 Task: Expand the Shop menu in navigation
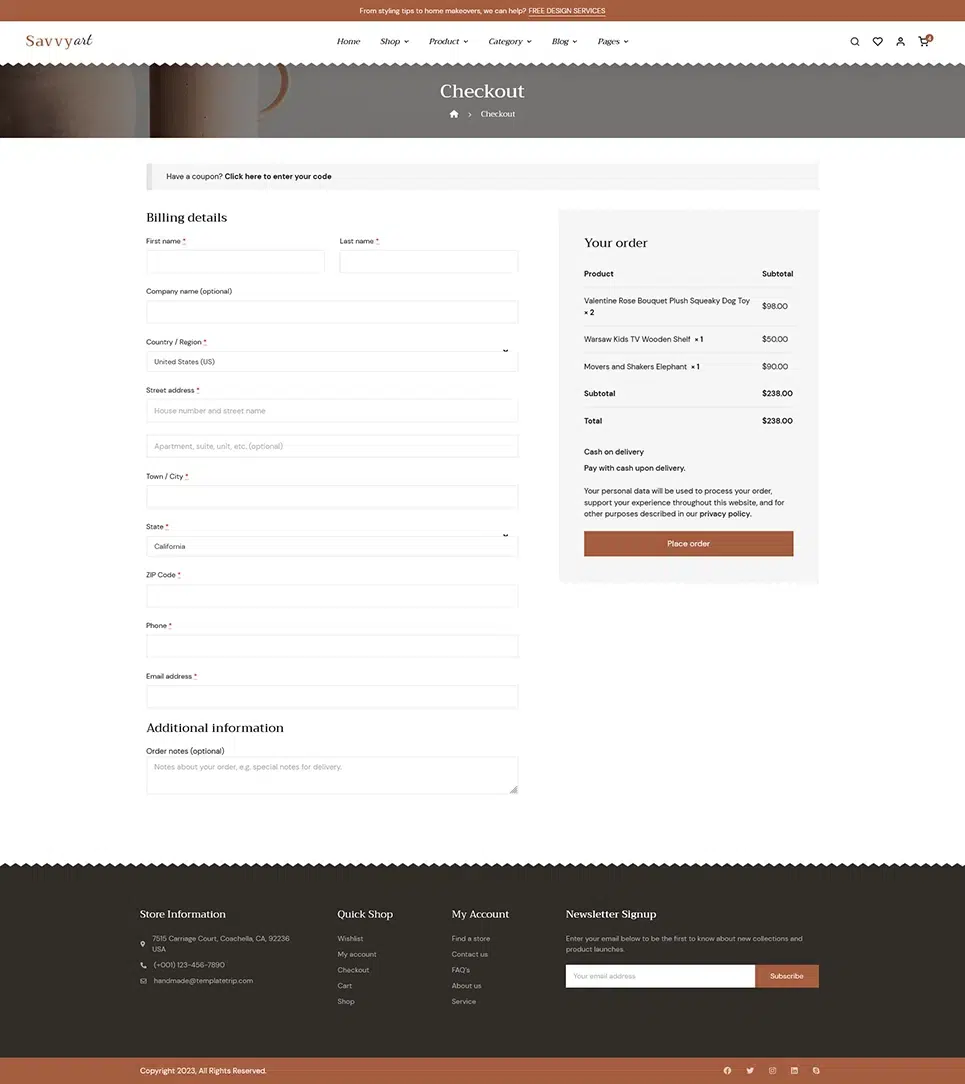pyautogui.click(x=394, y=42)
